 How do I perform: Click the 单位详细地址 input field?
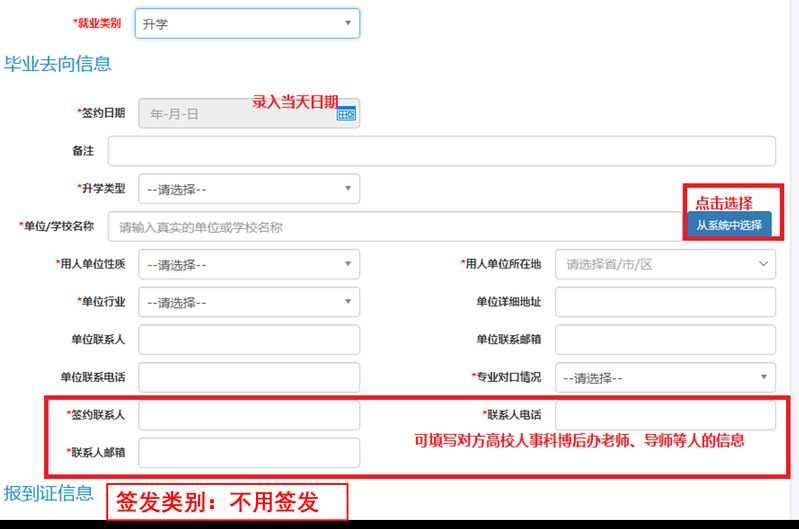(x=665, y=302)
